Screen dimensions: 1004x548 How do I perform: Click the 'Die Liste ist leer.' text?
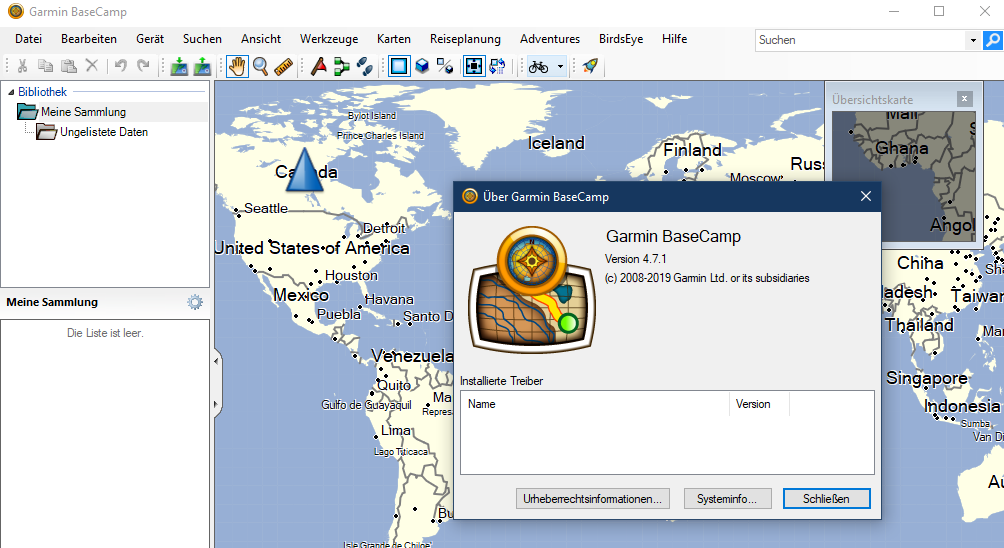(x=105, y=333)
